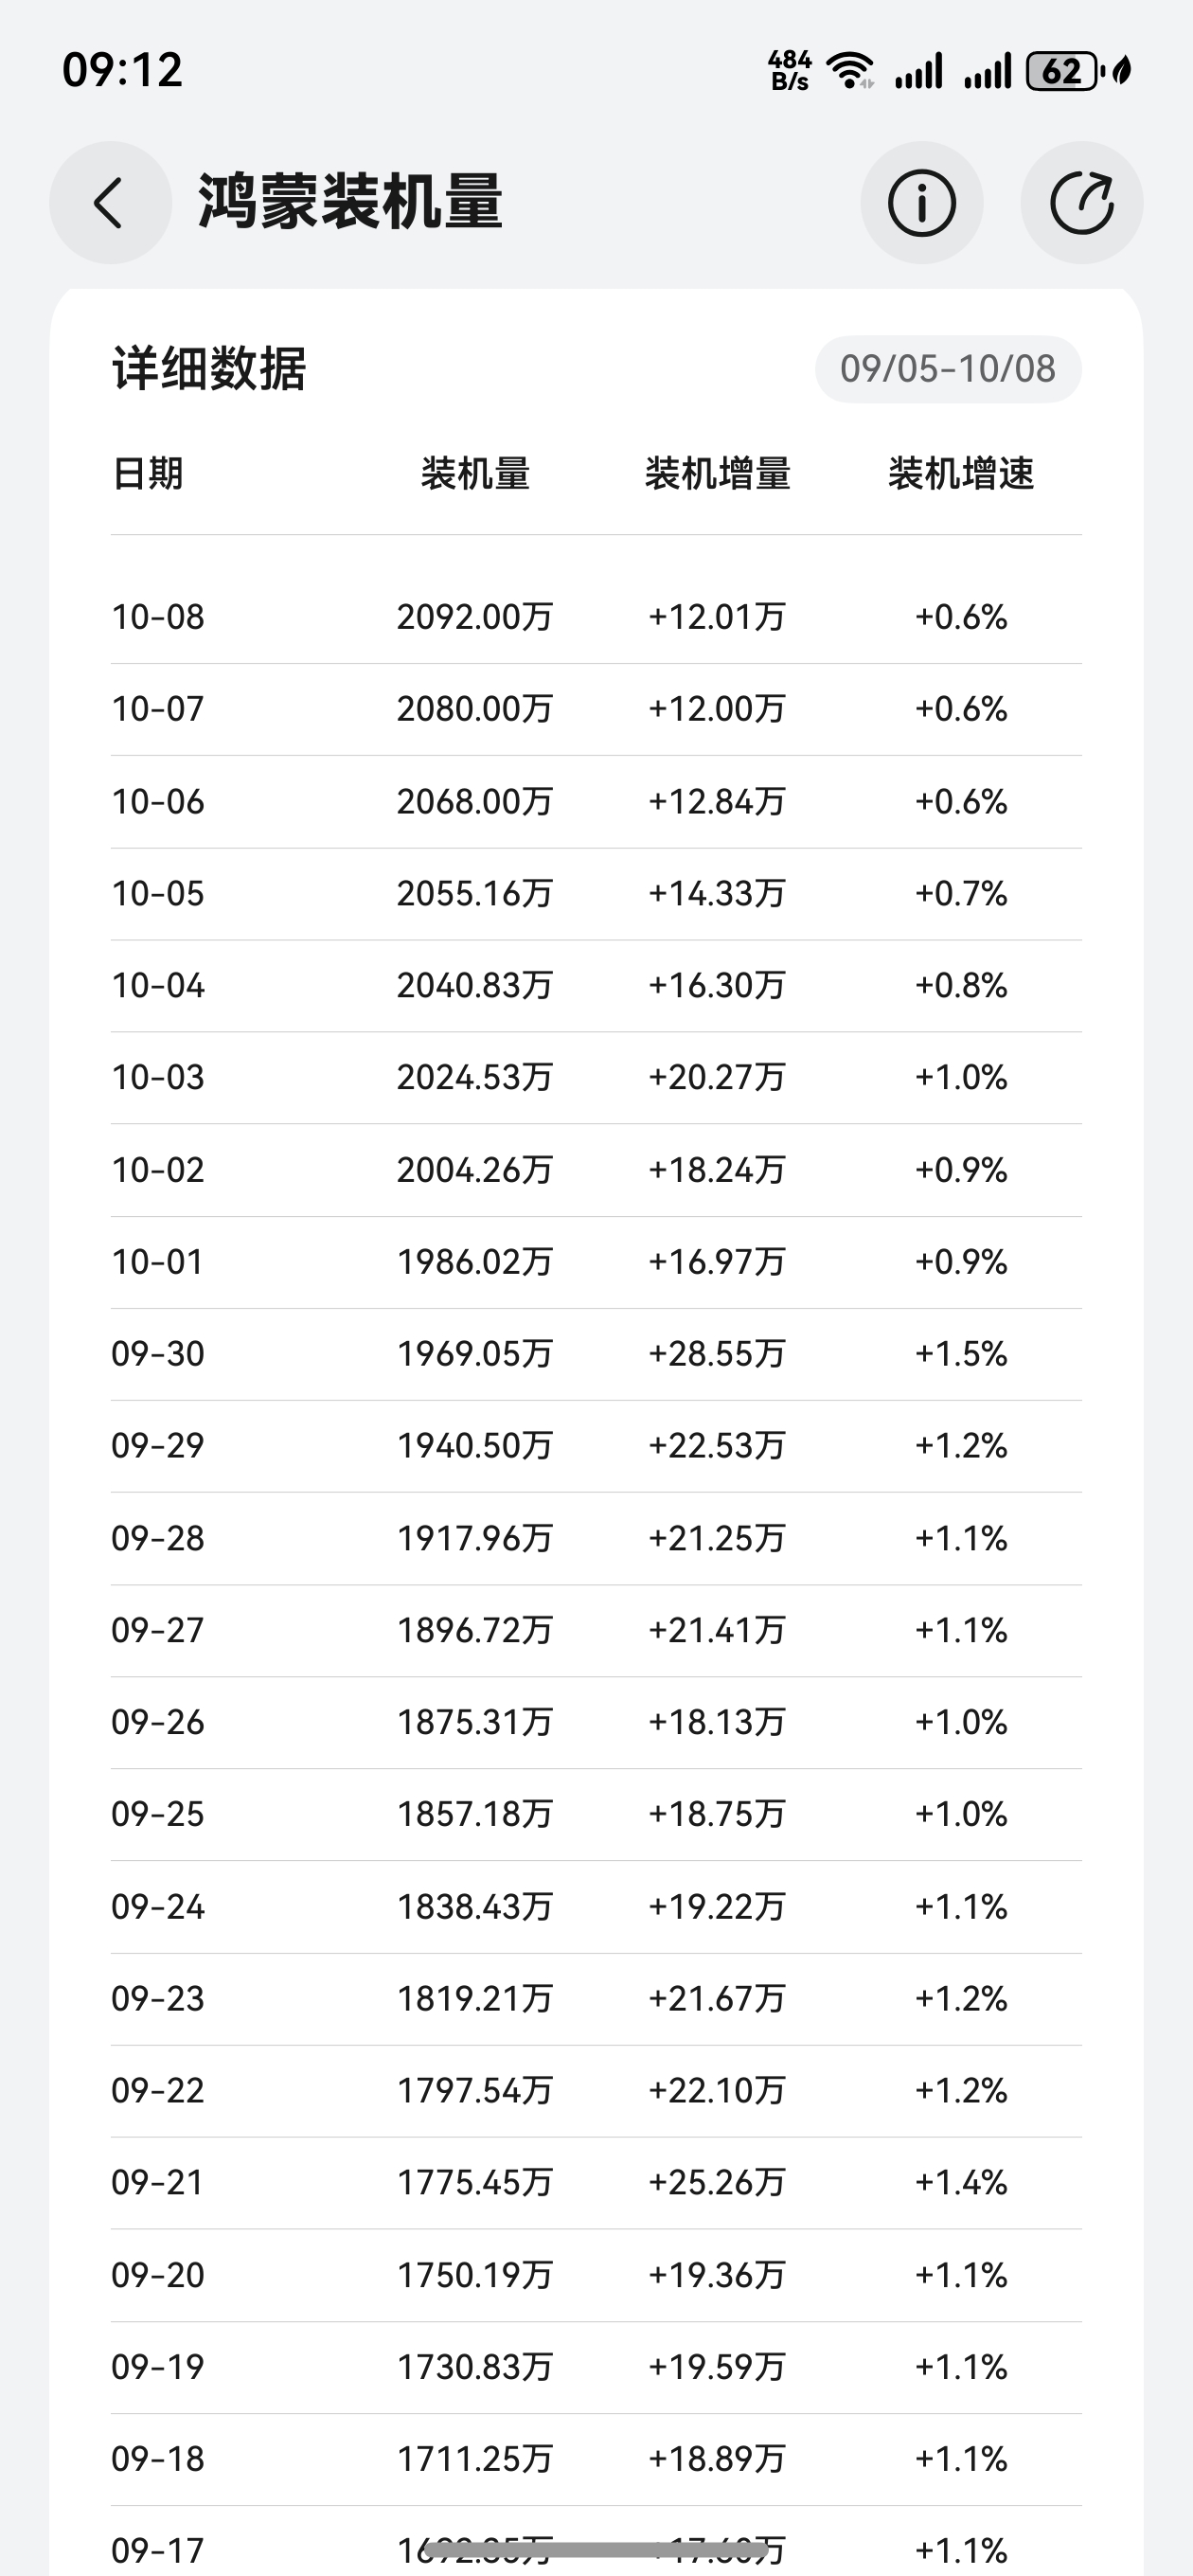Select the 10-03 date row
The image size is (1193, 2576).
158,1077
